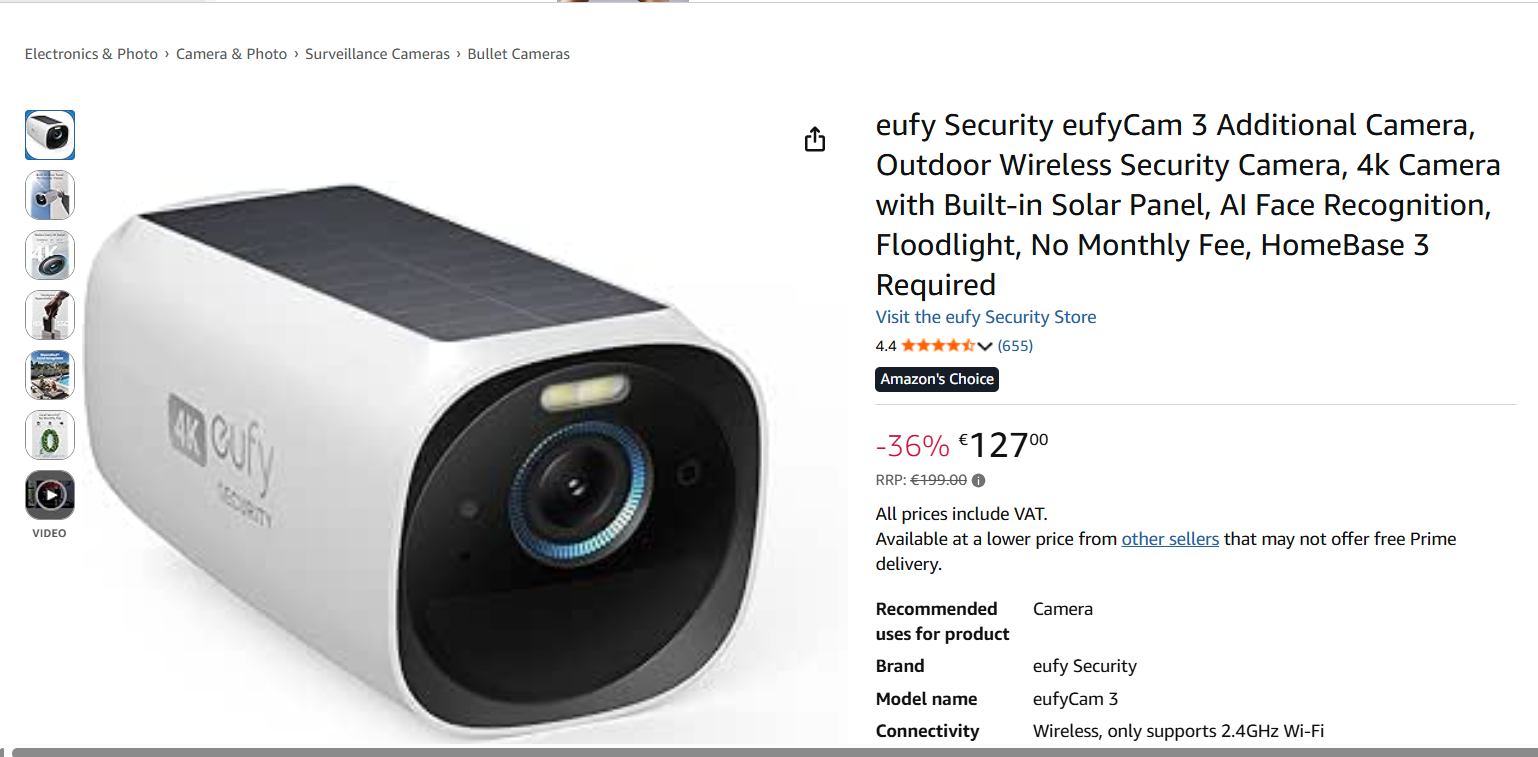Open the other sellers link
This screenshot has width=1538, height=757.
pyautogui.click(x=1170, y=538)
